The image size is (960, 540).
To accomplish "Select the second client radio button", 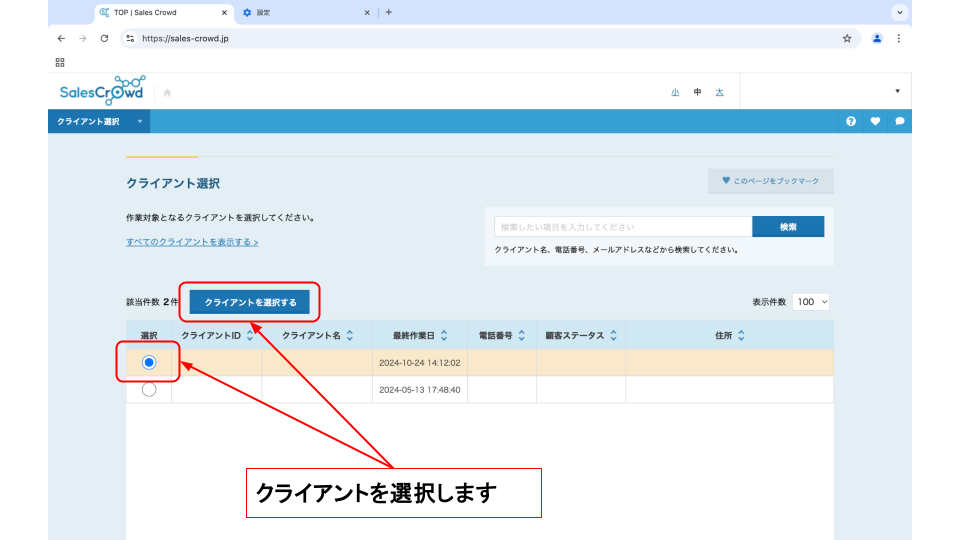I will click(149, 390).
